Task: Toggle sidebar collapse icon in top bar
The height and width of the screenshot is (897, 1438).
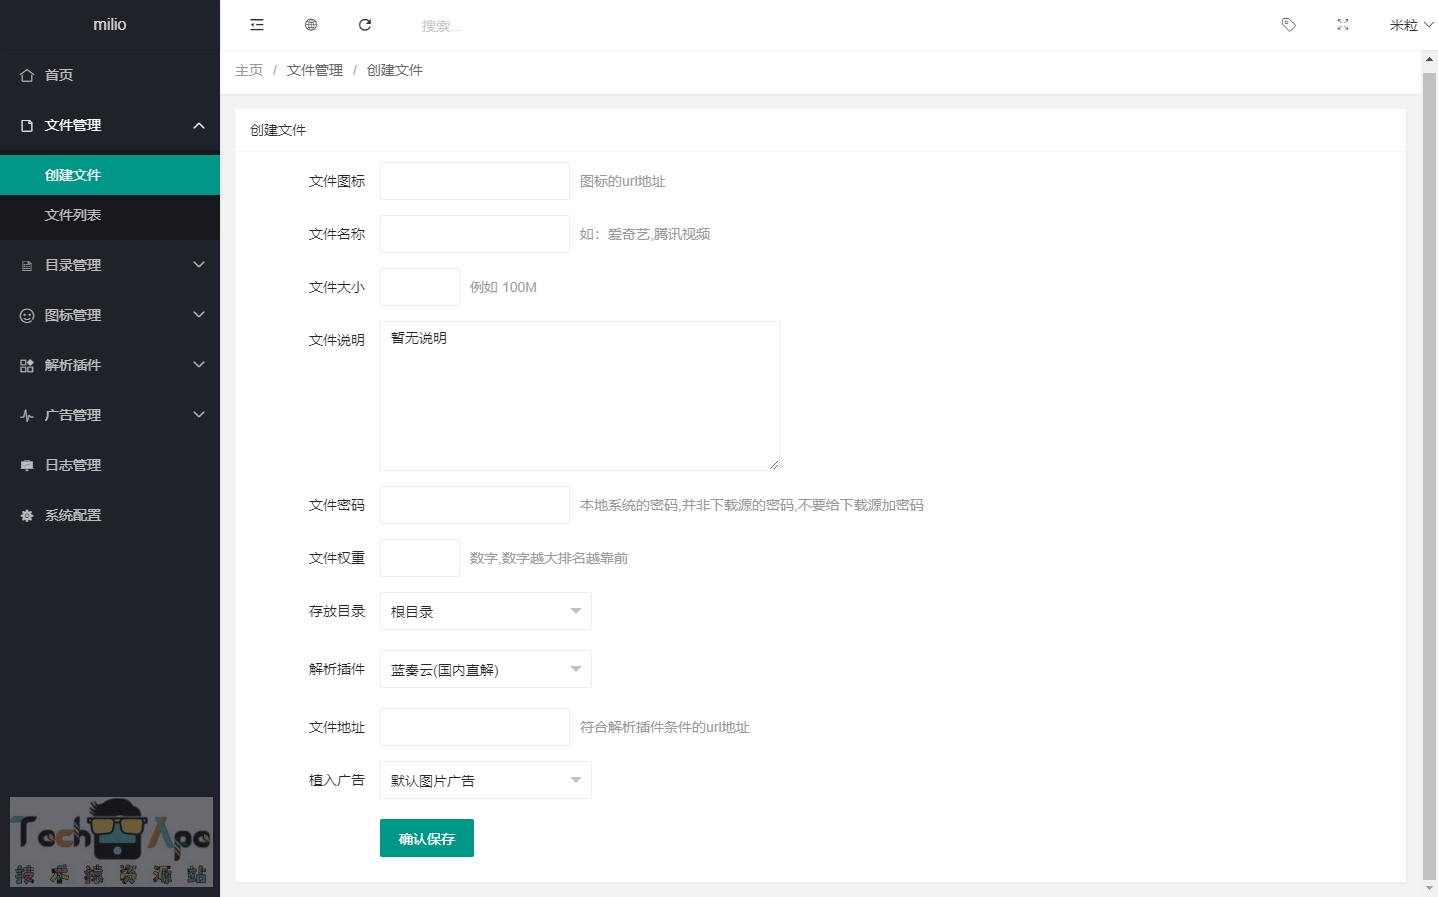Action: pos(257,25)
